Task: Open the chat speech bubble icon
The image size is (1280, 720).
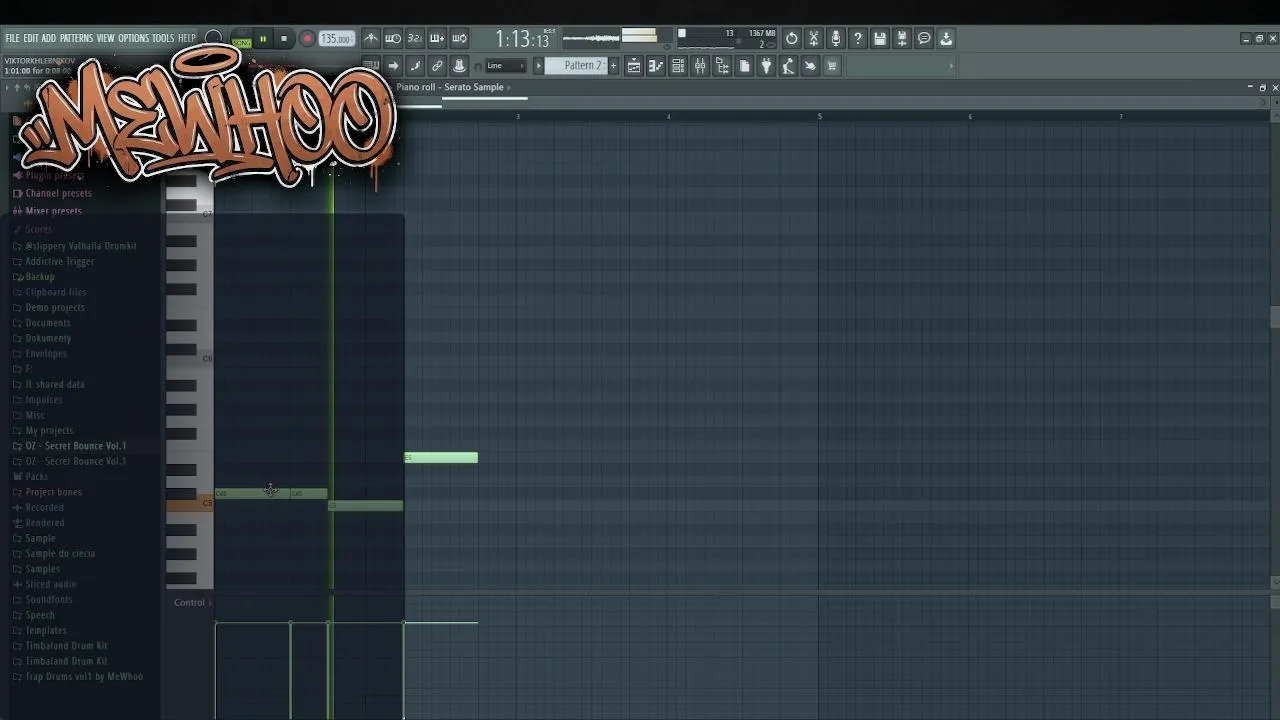Action: [x=924, y=39]
